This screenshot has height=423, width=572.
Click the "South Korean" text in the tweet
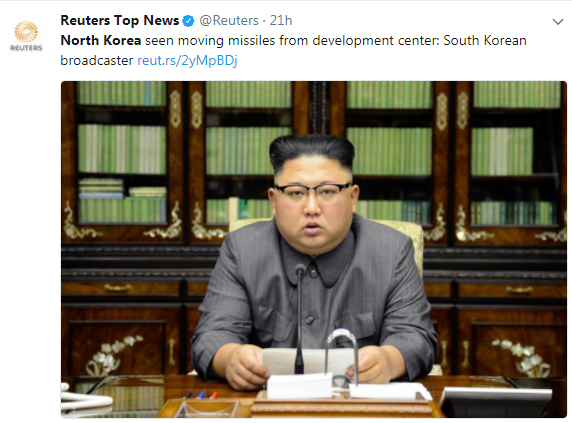(x=485, y=40)
